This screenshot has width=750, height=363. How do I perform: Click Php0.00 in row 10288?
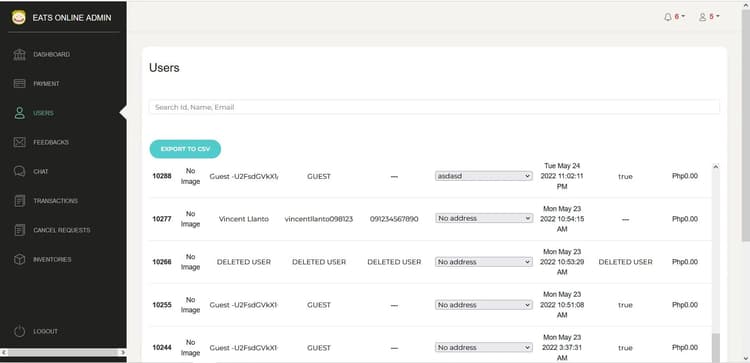[684, 176]
